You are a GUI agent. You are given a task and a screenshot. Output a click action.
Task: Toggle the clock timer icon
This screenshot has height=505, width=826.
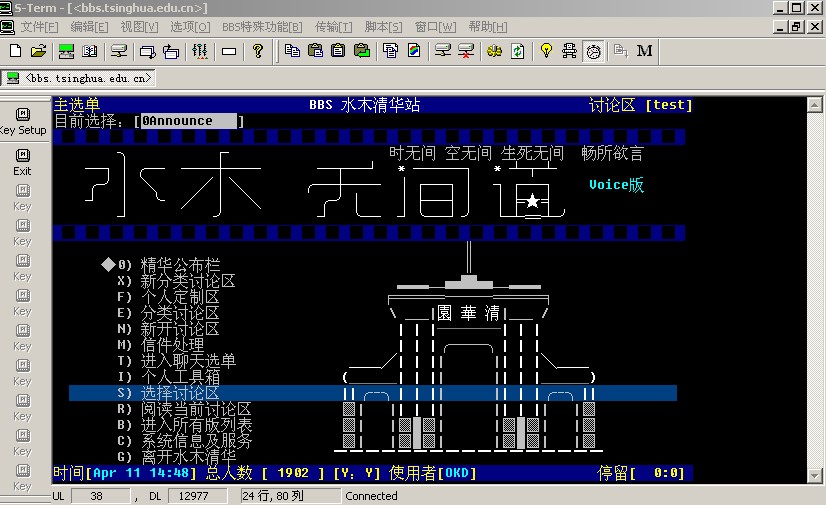pos(593,52)
